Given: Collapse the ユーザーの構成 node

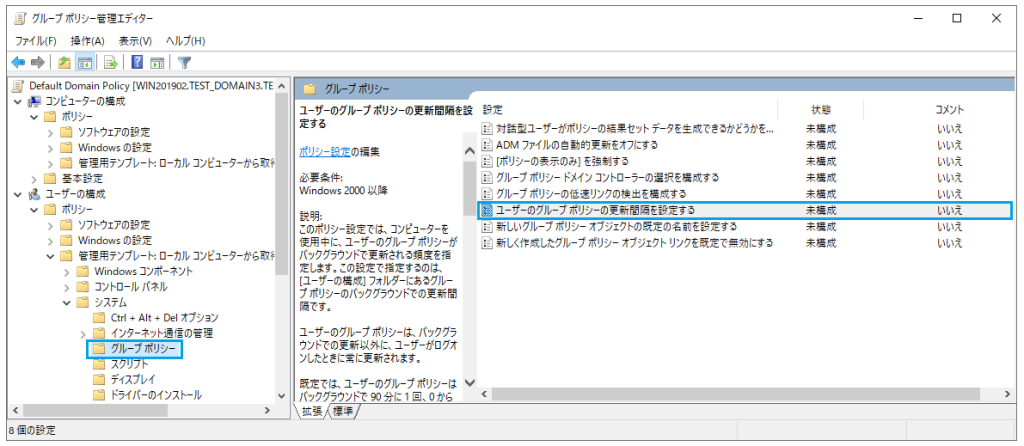Looking at the screenshot, I should pyautogui.click(x=17, y=194).
